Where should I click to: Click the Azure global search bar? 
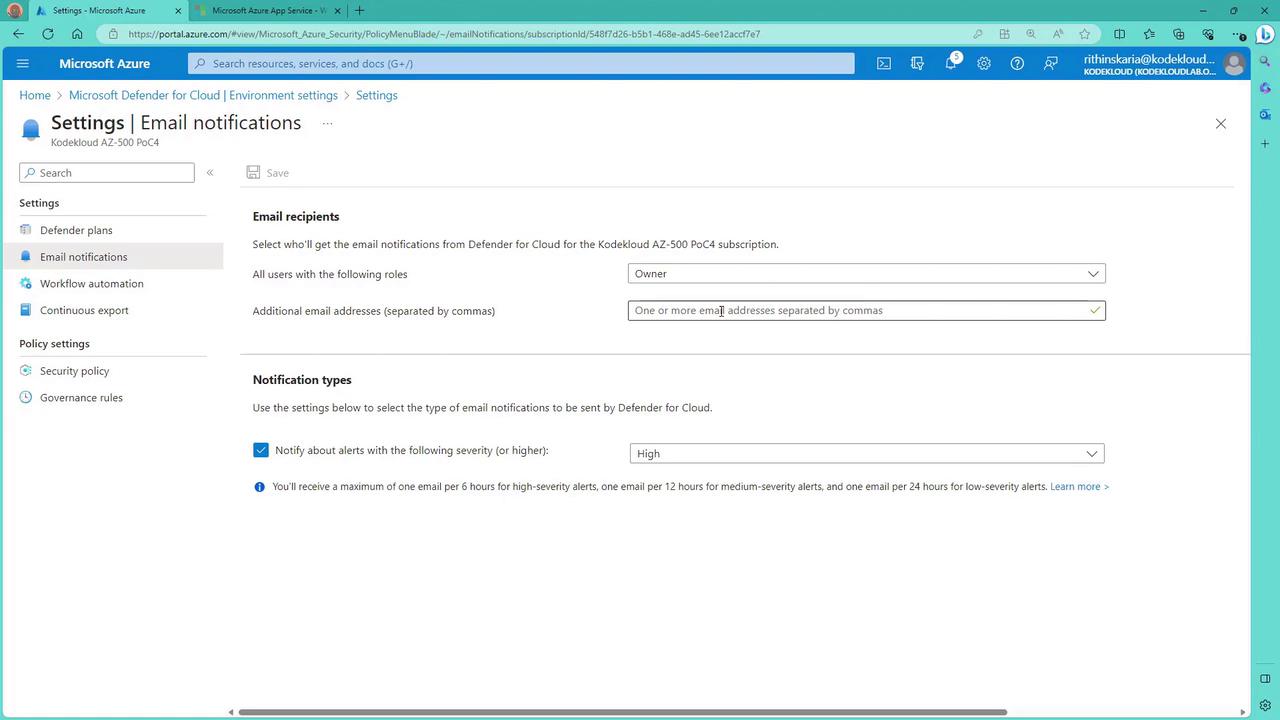click(521, 64)
